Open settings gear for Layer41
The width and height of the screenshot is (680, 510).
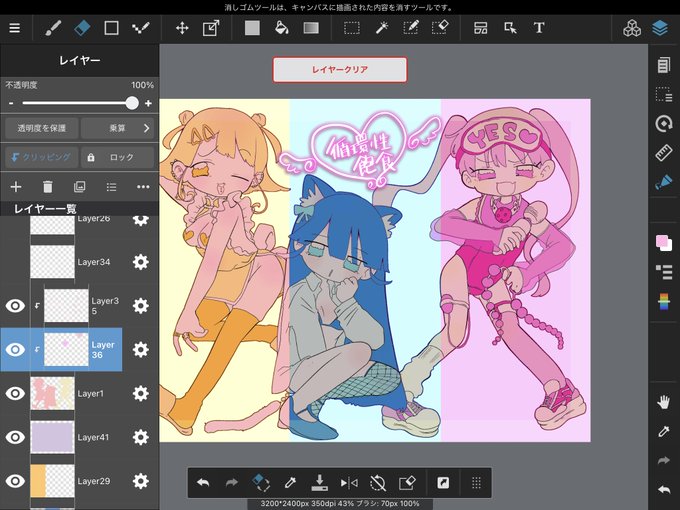141,437
